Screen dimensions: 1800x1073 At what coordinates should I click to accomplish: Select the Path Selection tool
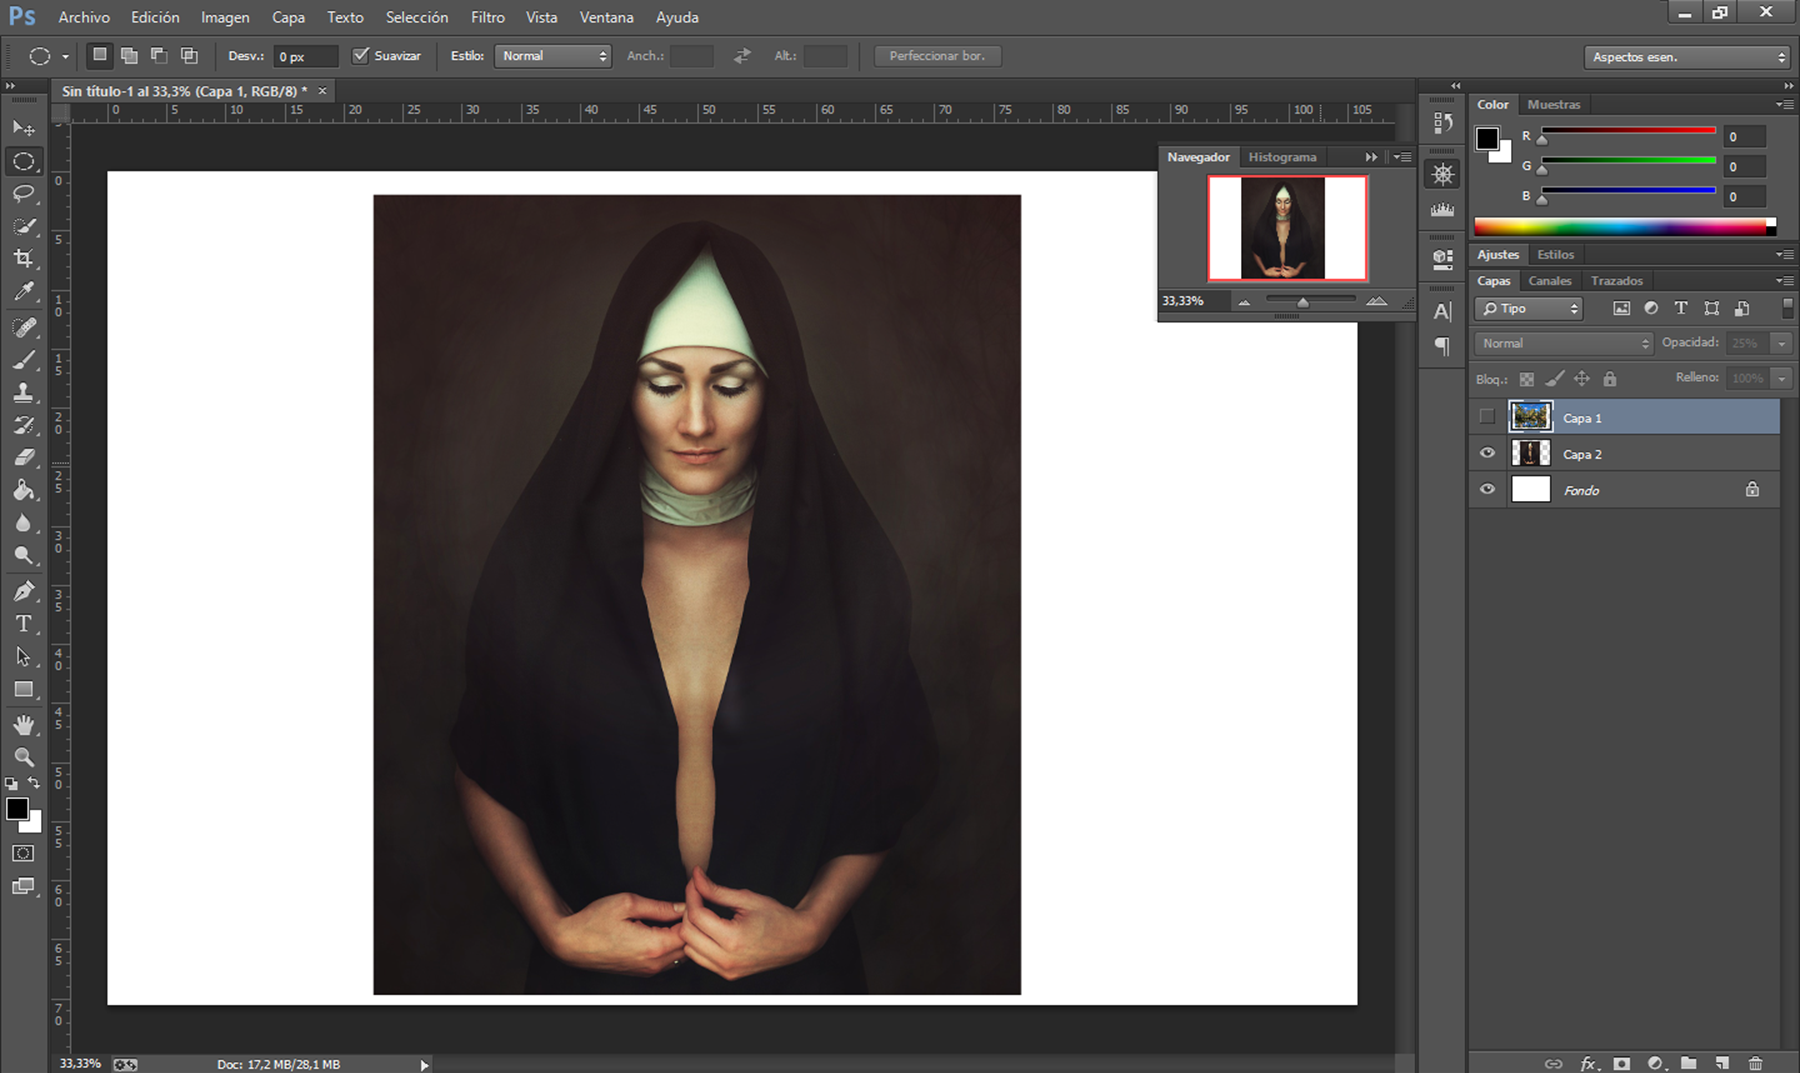(x=24, y=657)
